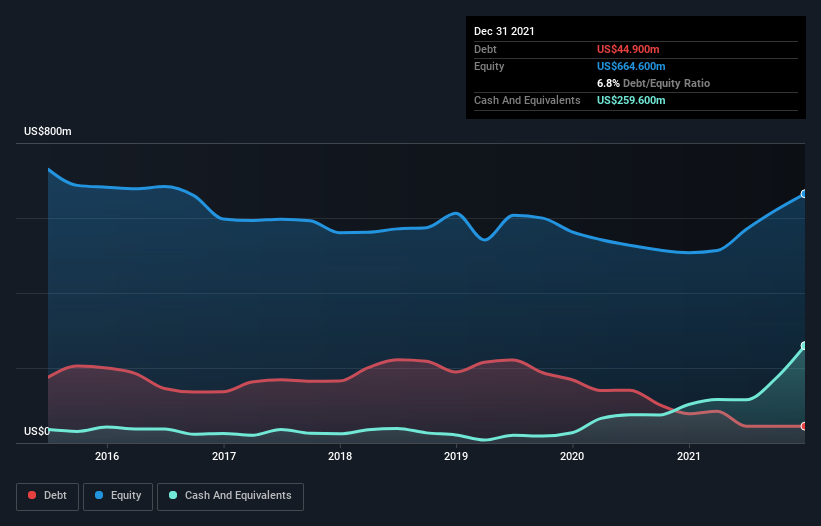
Task: Click the US$664.600m equity value
Action: coord(631,66)
